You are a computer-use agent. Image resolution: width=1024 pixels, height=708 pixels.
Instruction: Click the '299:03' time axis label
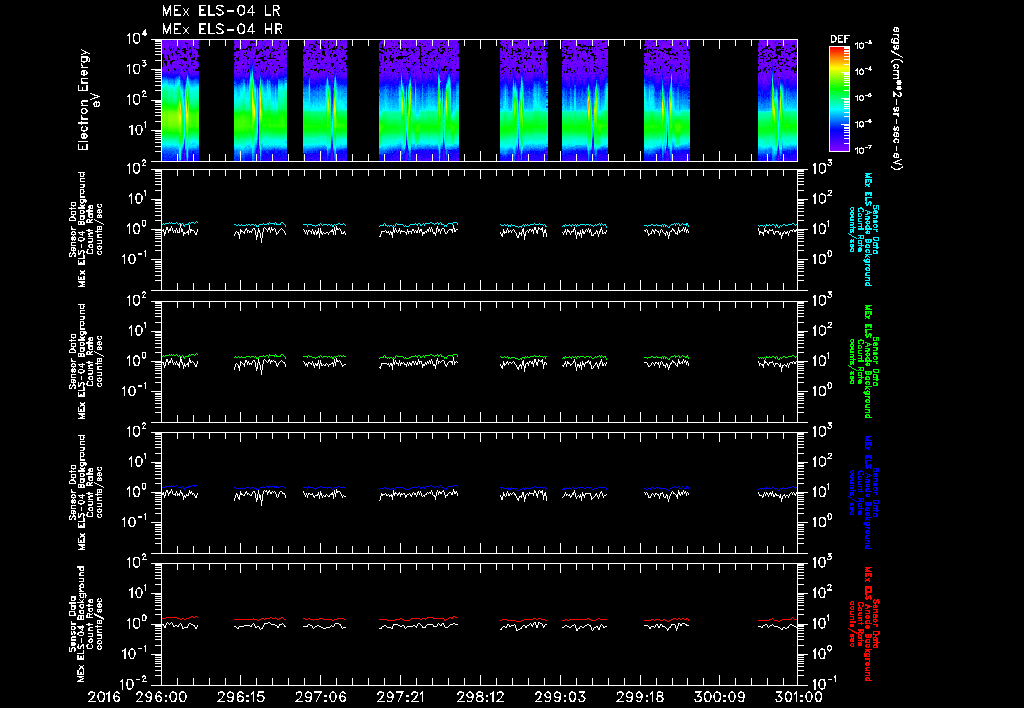pos(559,698)
